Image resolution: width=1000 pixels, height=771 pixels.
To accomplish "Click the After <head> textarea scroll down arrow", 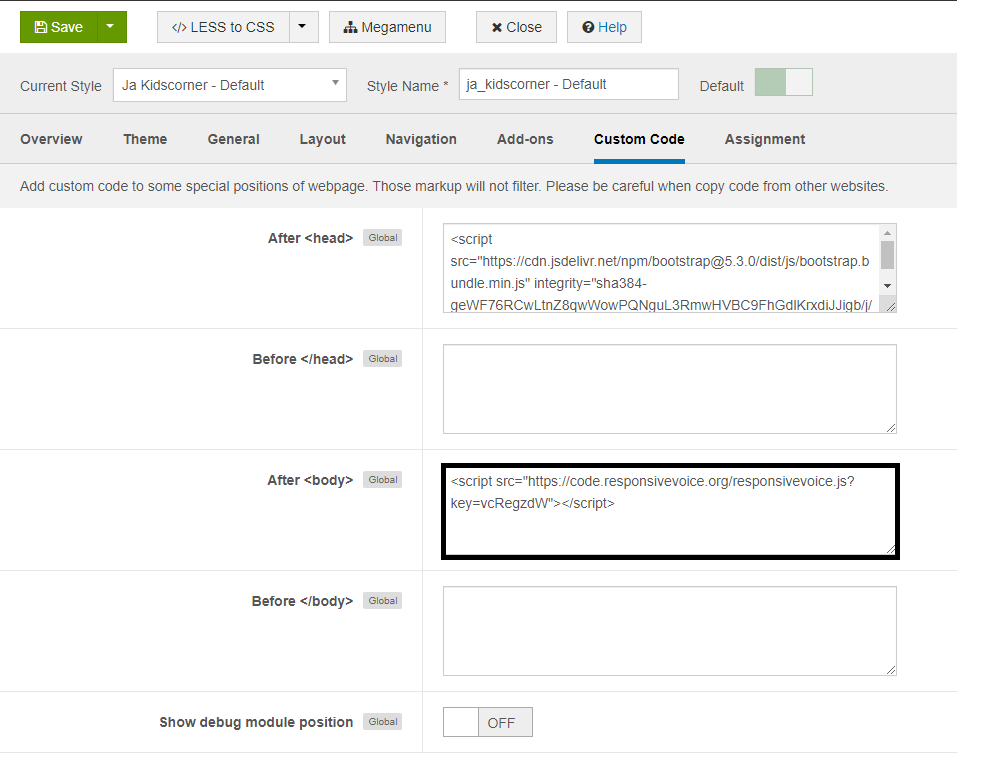I will [x=887, y=286].
